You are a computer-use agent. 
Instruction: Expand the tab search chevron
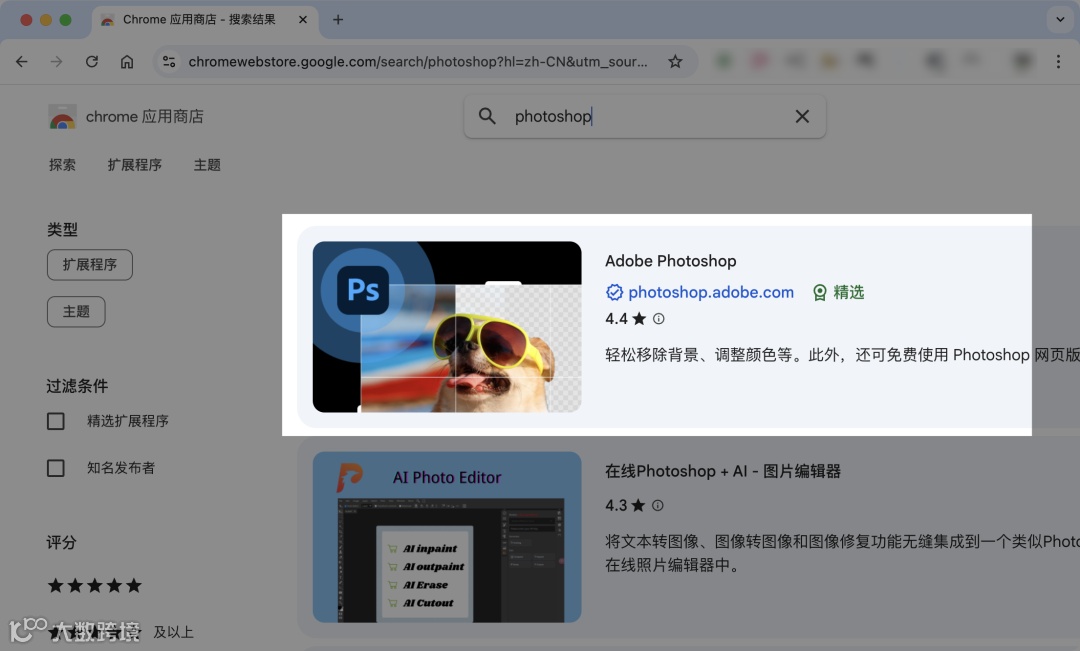click(x=1060, y=19)
